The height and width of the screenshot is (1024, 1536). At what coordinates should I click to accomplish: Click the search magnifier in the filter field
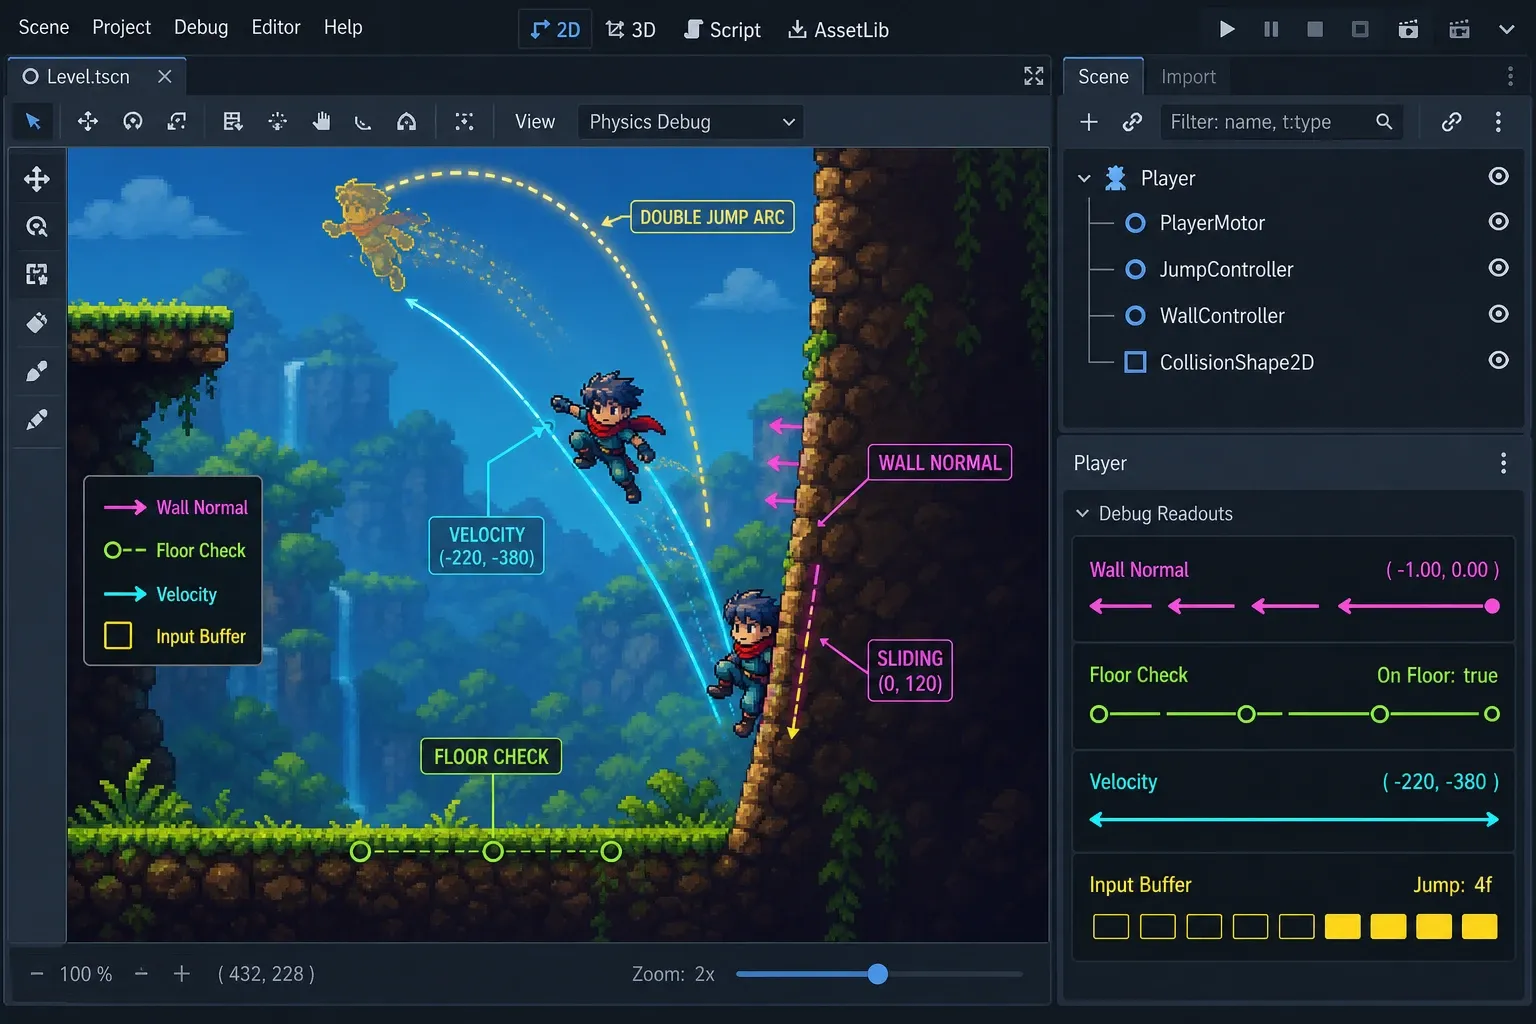point(1384,122)
